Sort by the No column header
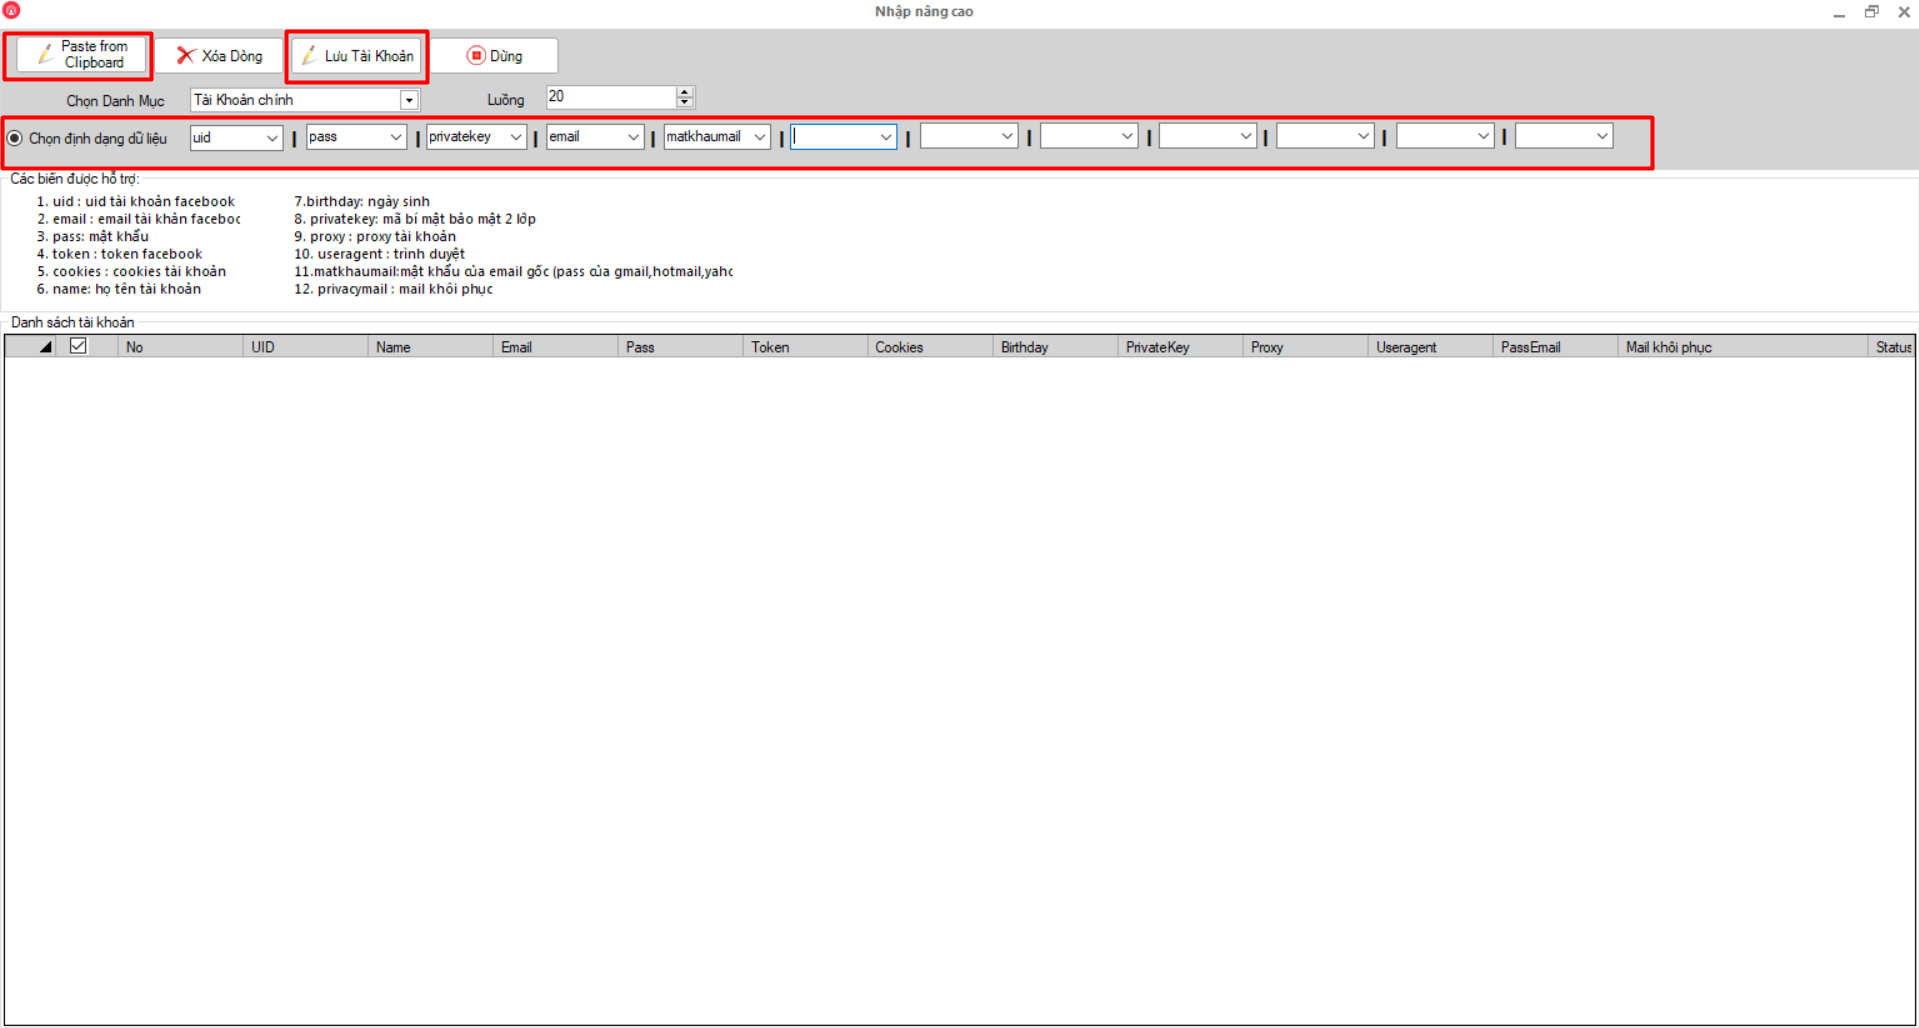The height and width of the screenshot is (1028, 1919). [x=180, y=347]
